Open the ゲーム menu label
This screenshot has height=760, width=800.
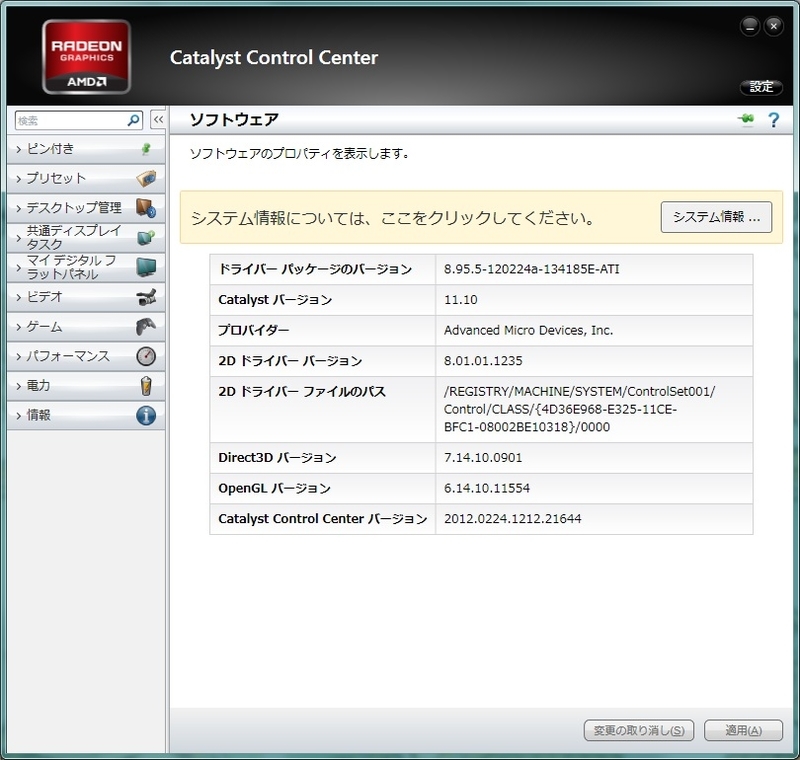click(44, 326)
